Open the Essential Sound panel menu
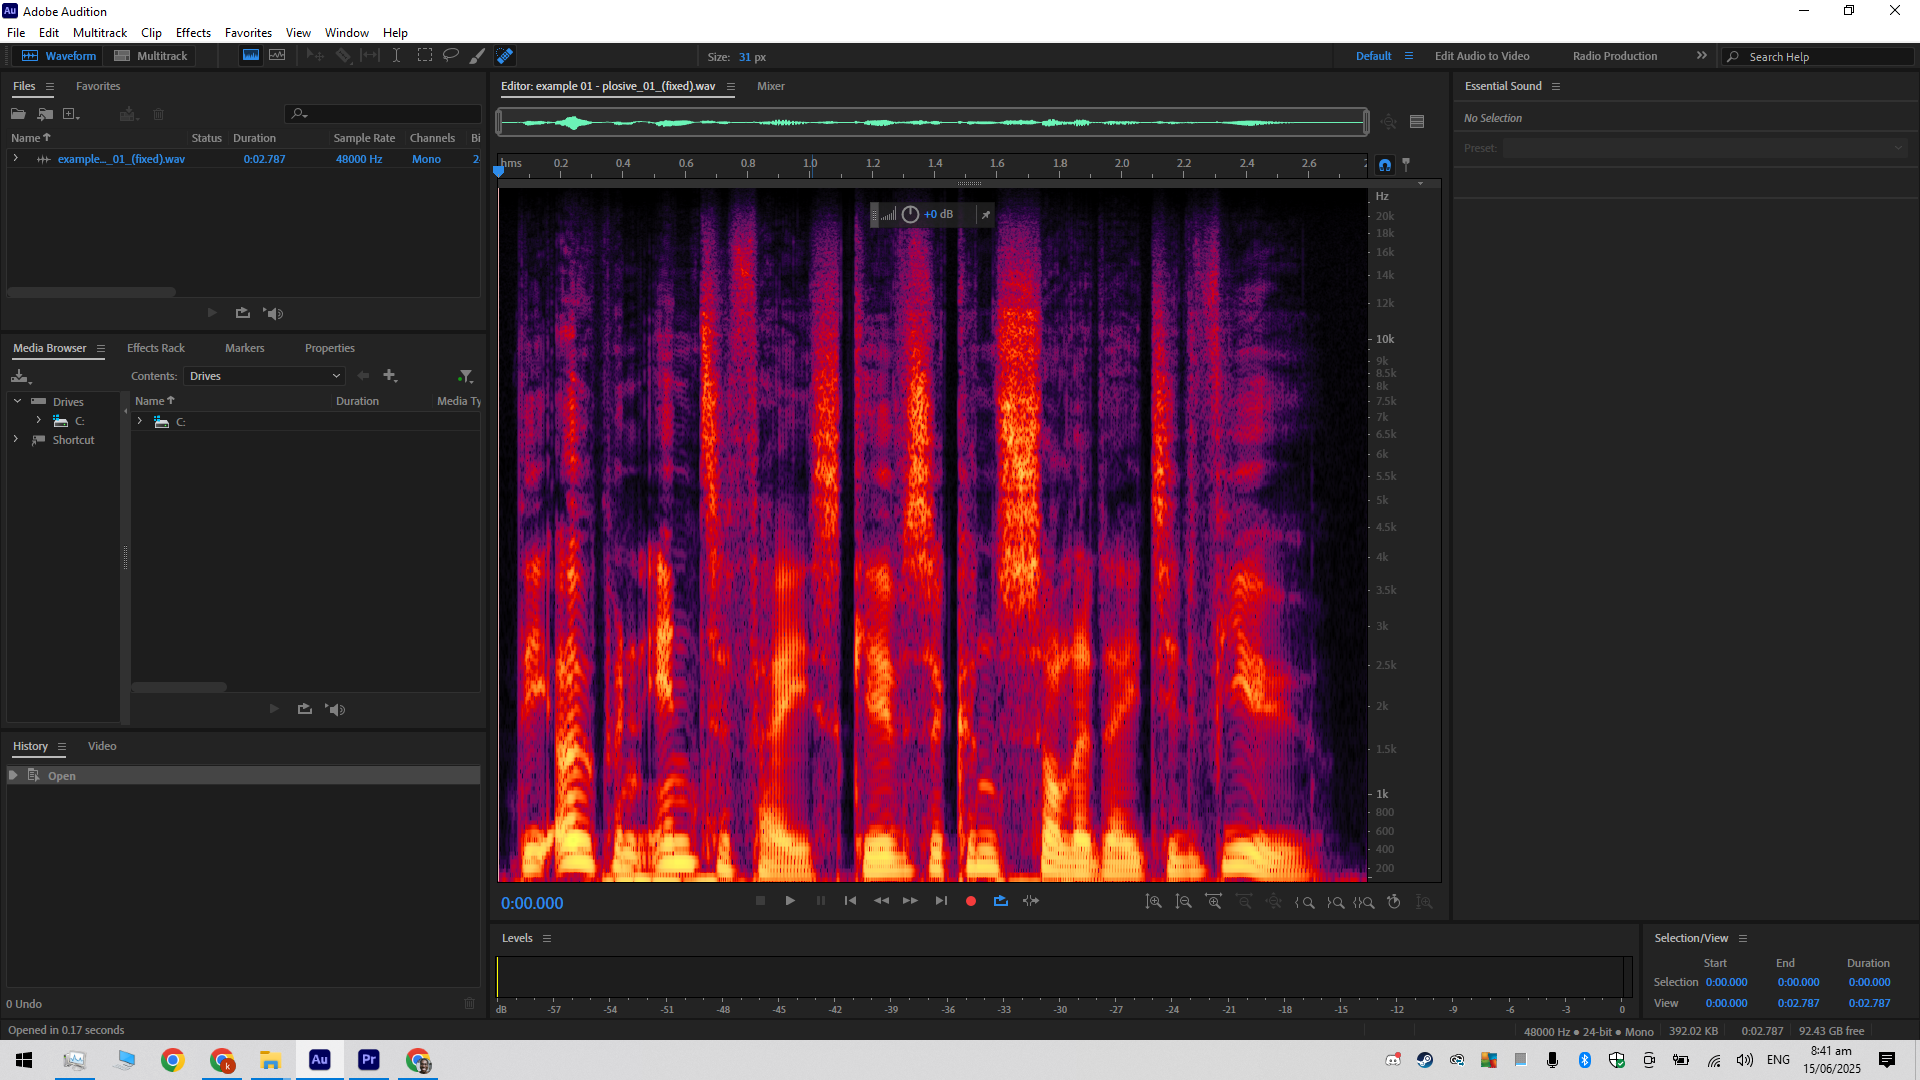Viewport: 1920px width, 1080px height. click(x=1556, y=87)
